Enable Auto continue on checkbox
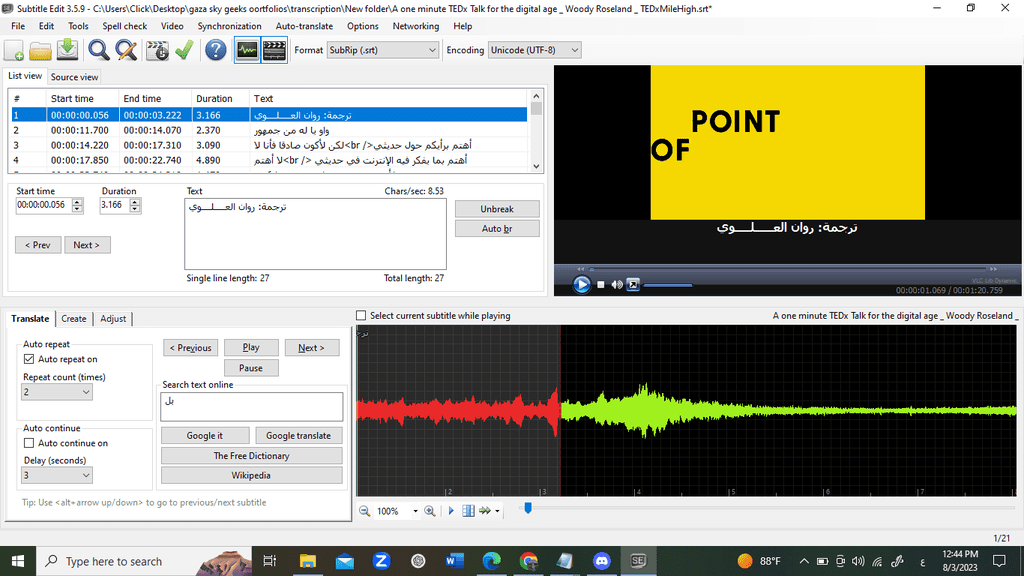Image resolution: width=1024 pixels, height=576 pixels. pyautogui.click(x=29, y=443)
